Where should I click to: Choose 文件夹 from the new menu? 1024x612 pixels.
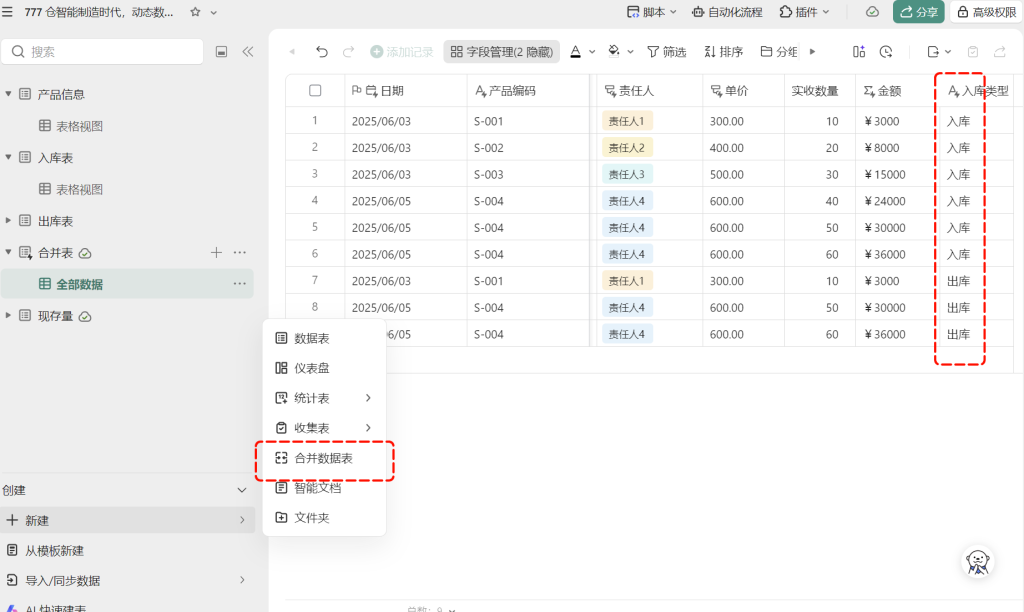pyautogui.click(x=324, y=518)
